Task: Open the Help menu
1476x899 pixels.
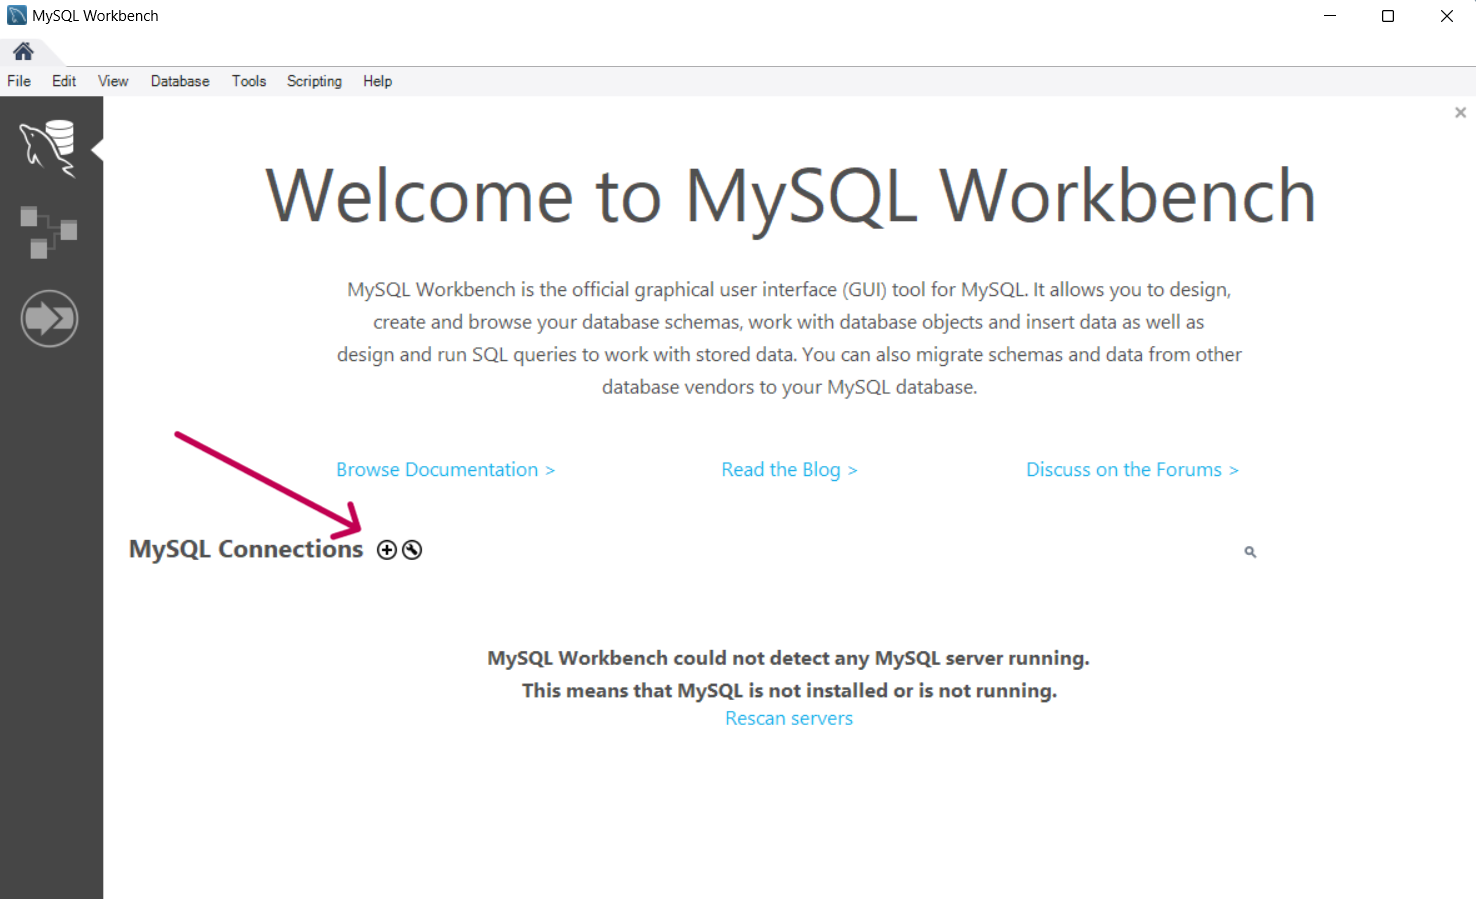Action: (x=377, y=81)
